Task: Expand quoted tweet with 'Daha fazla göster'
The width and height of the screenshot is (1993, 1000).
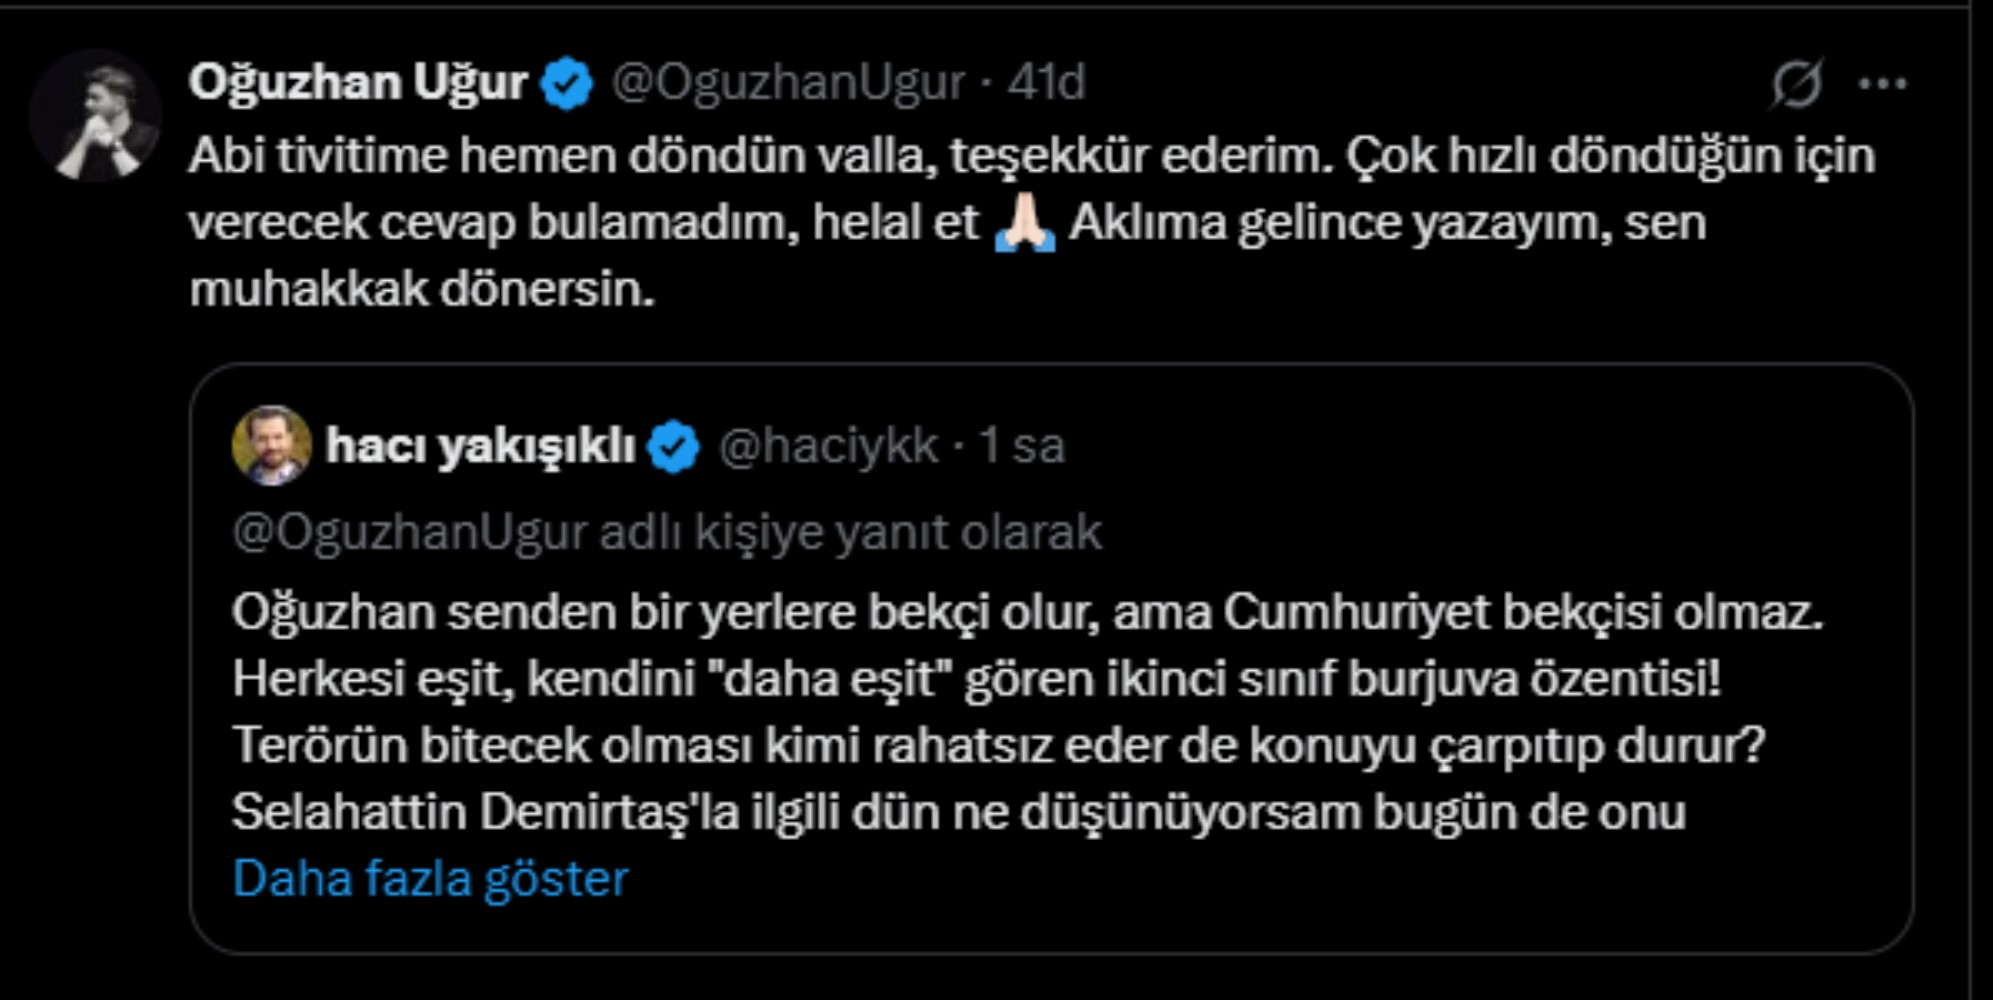Action: (x=430, y=879)
